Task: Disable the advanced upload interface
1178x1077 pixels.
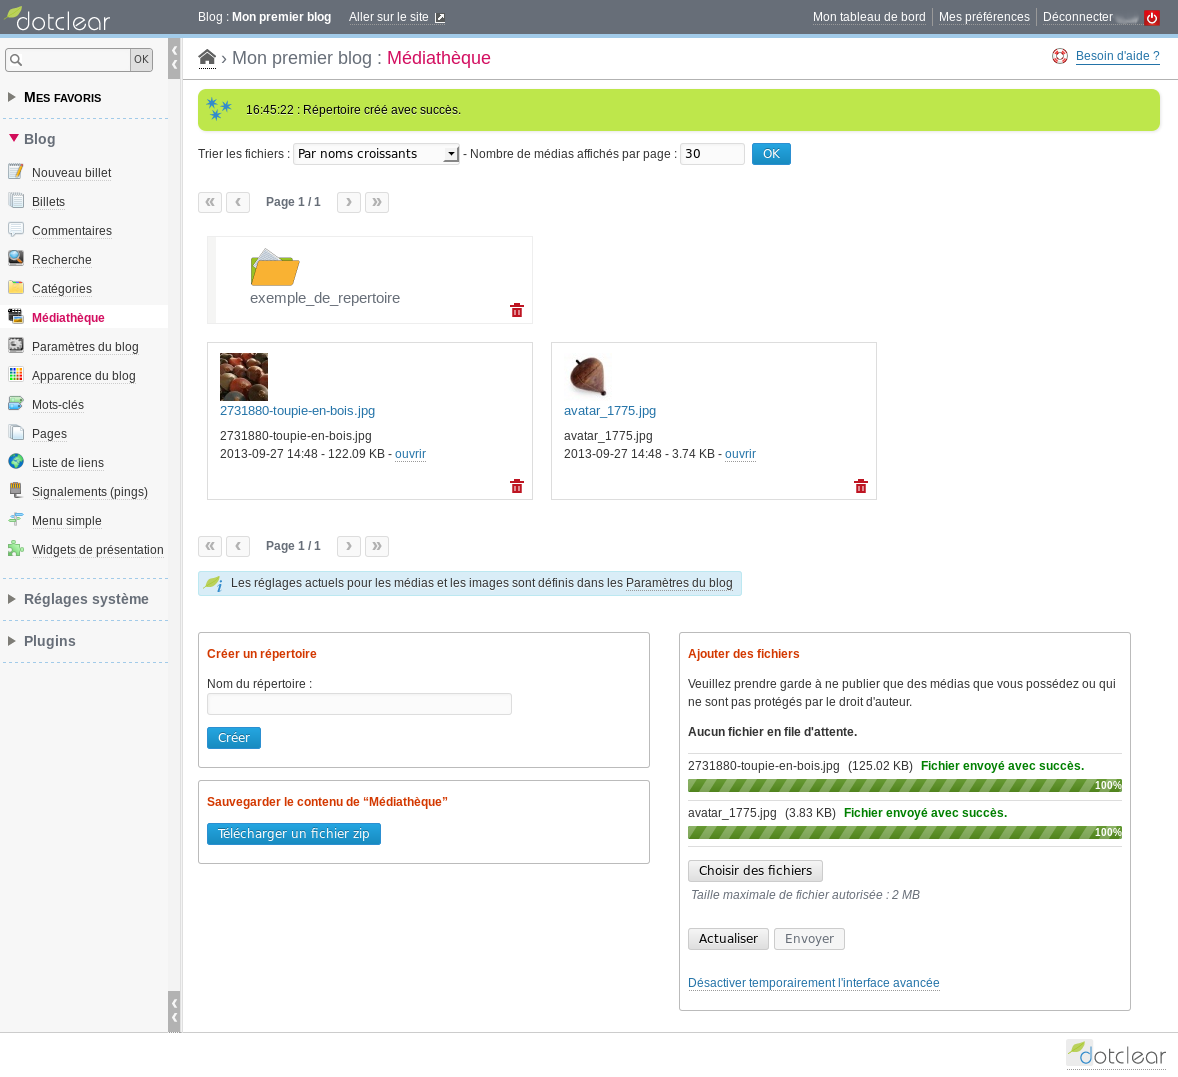Action: (813, 983)
